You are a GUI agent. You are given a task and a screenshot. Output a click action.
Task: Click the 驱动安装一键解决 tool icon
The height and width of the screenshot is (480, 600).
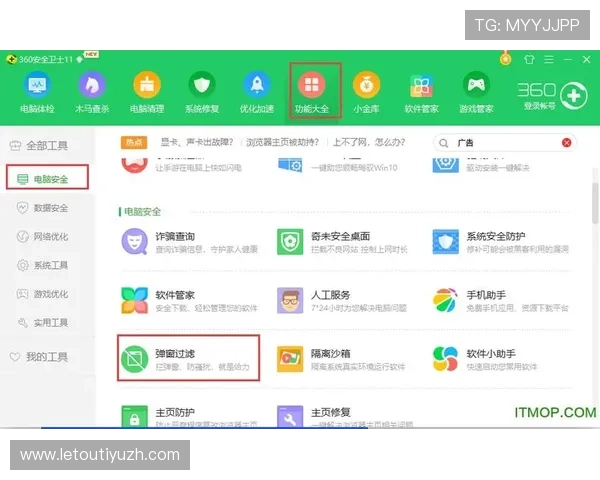[445, 165]
